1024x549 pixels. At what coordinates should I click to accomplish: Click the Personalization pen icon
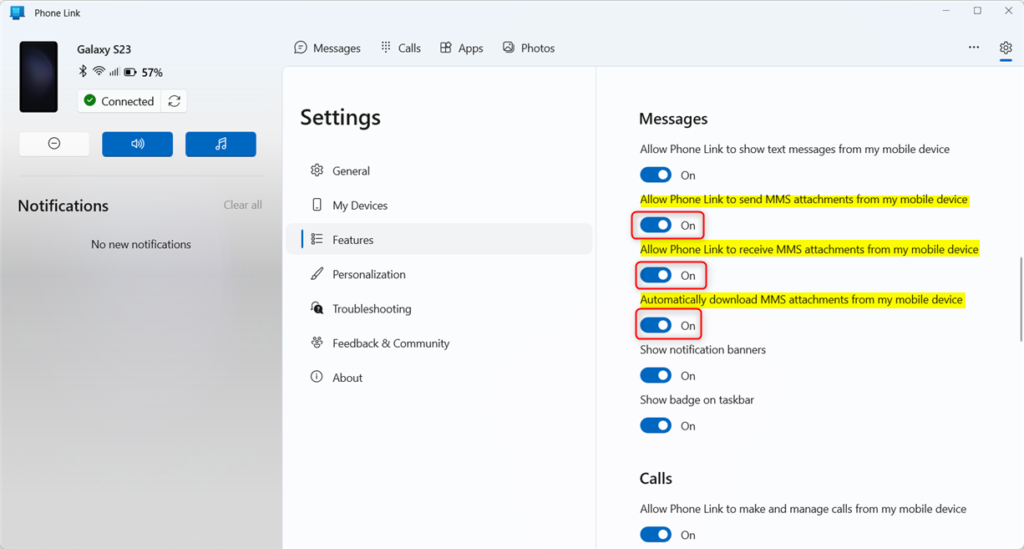tap(317, 274)
